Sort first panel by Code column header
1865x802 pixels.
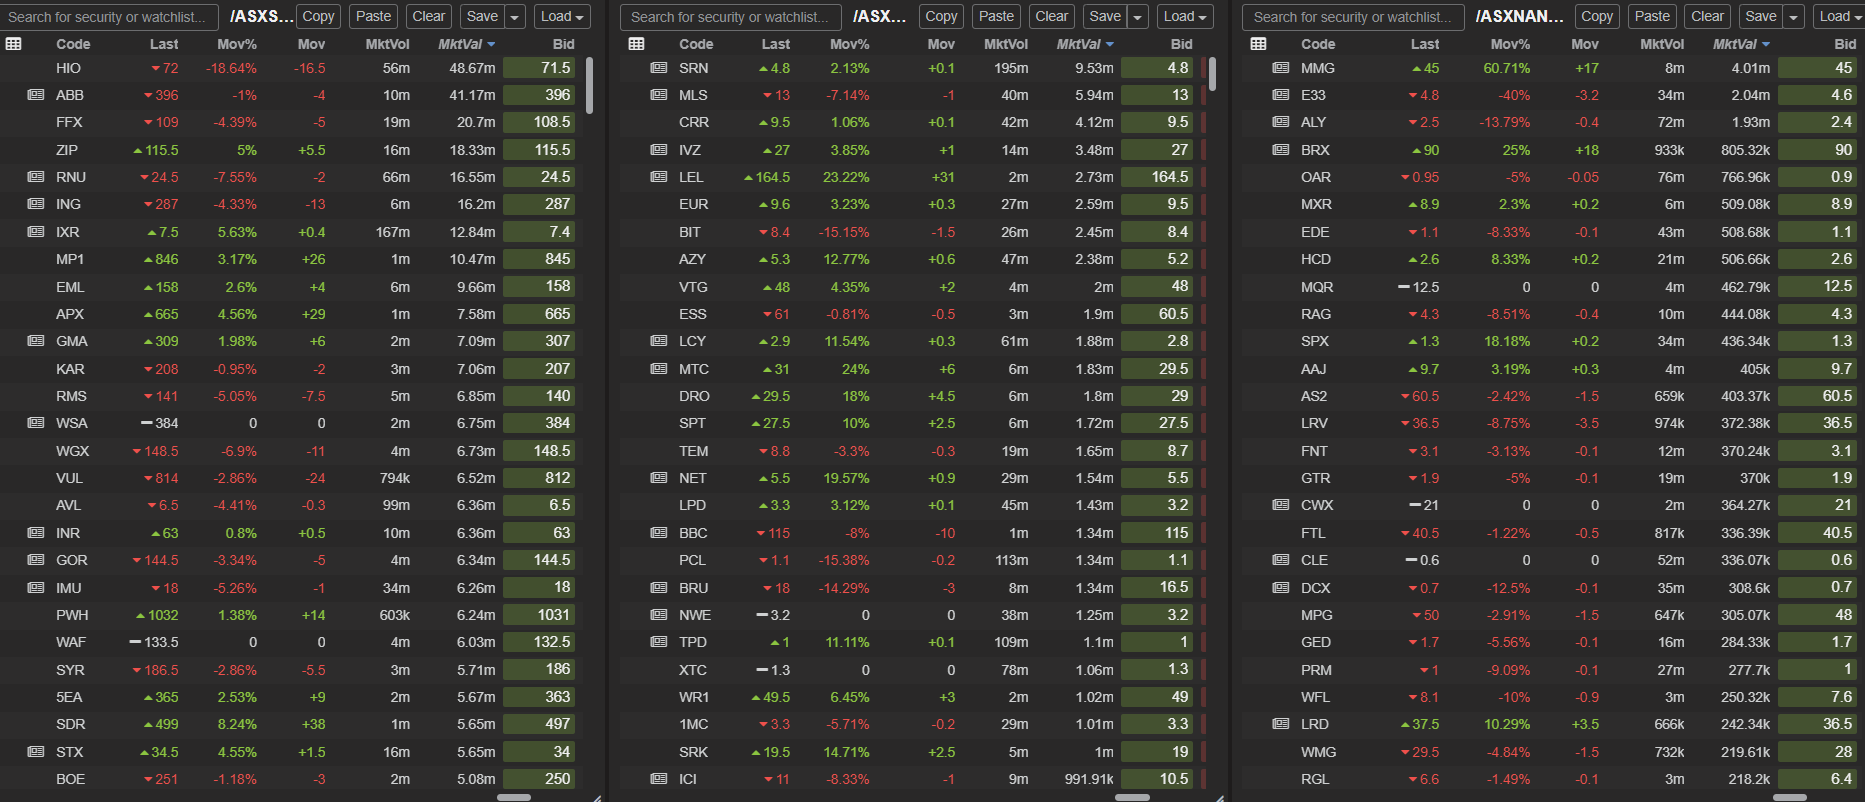click(x=73, y=44)
